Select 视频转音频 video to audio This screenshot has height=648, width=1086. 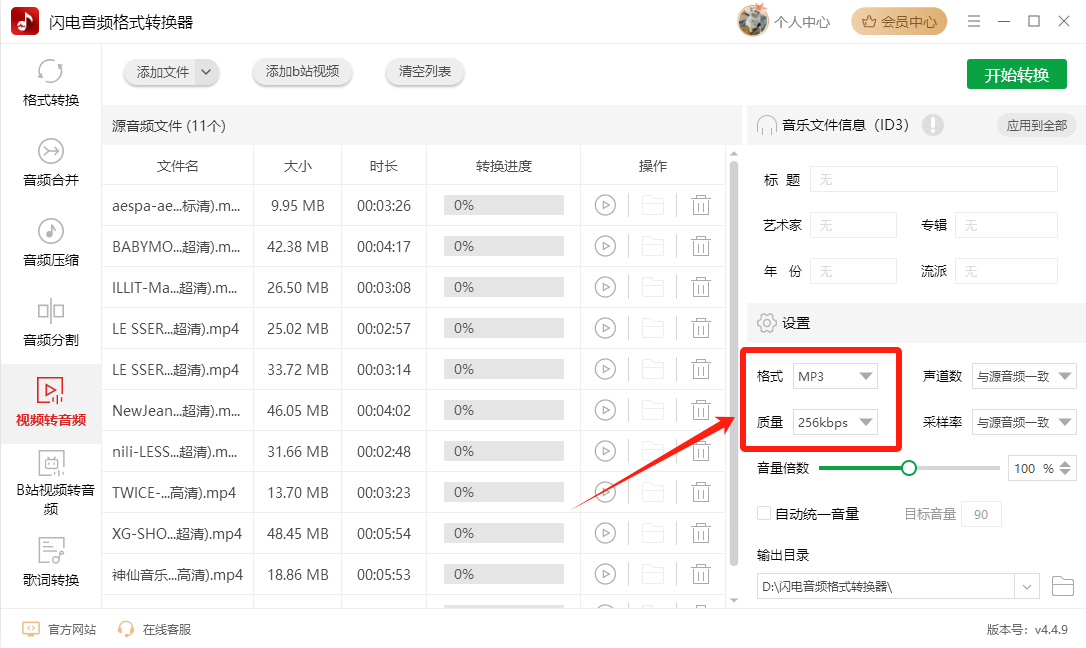tap(51, 403)
